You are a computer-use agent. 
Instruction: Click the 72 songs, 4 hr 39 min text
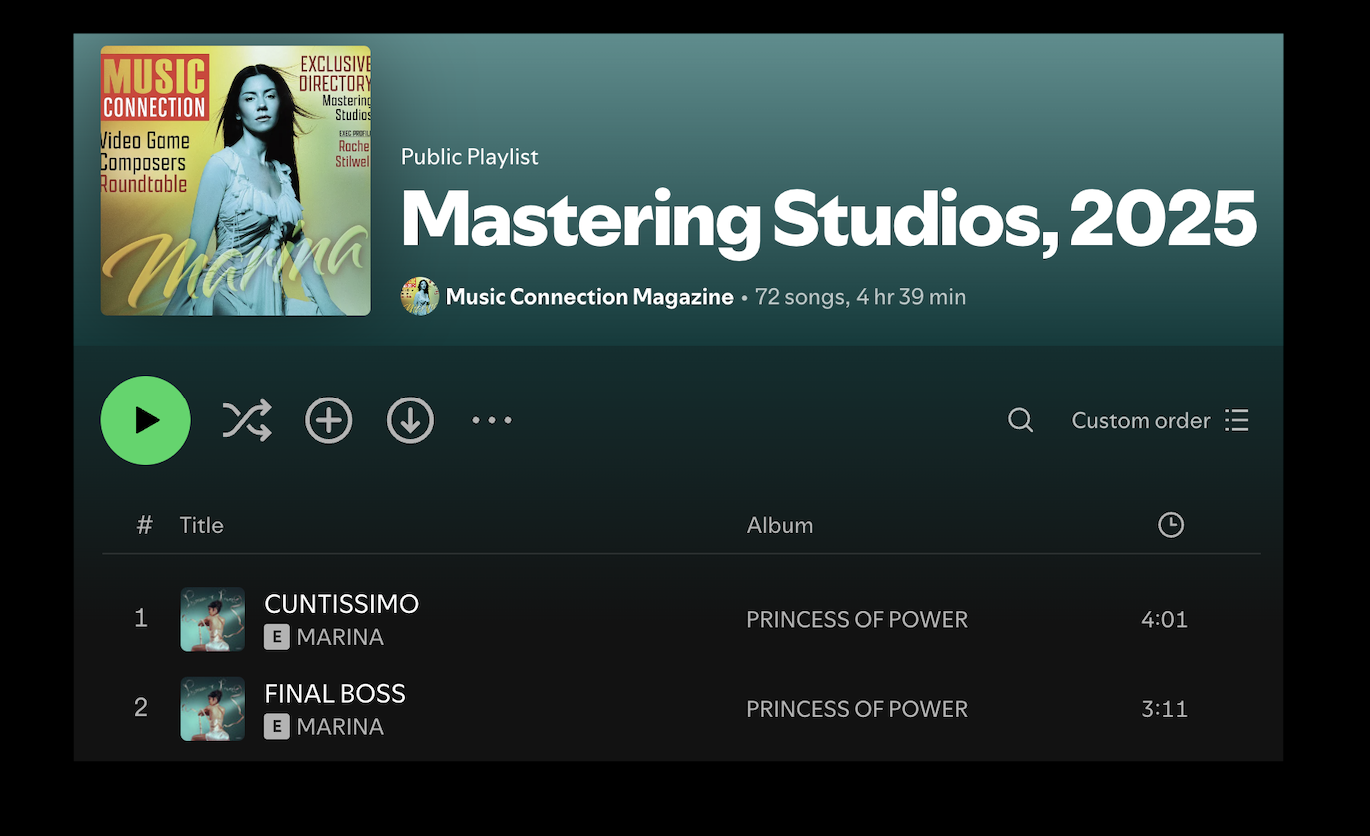click(861, 297)
